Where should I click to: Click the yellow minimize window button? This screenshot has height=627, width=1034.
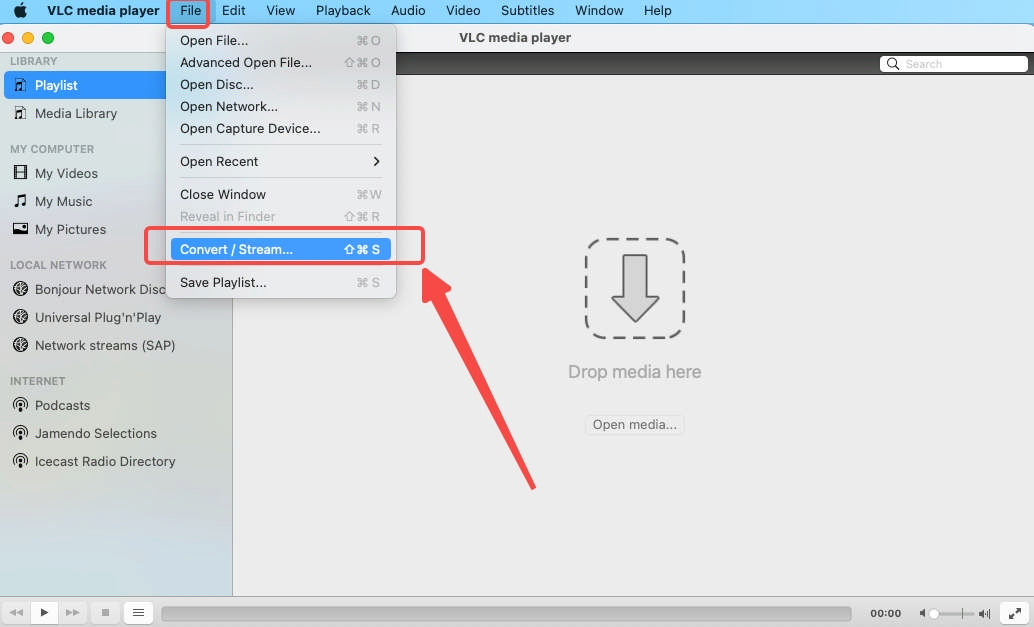tap(28, 38)
